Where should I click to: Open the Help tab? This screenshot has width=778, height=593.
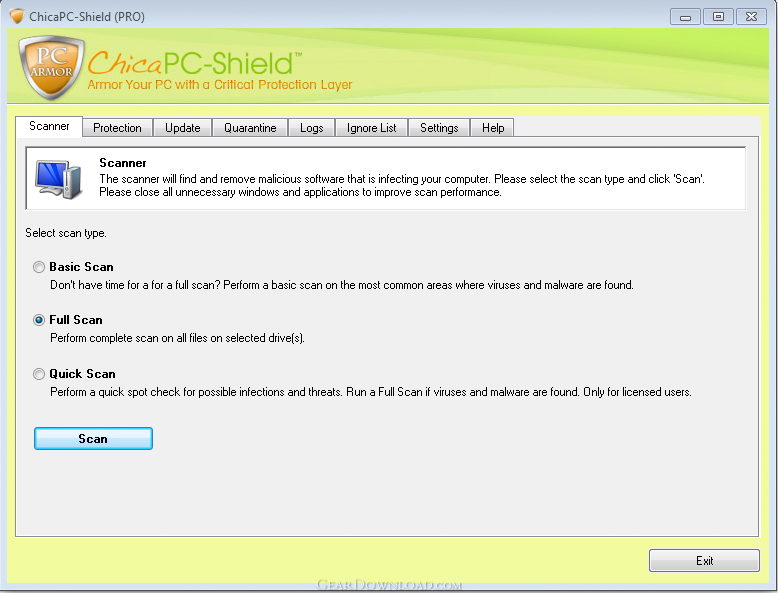coord(493,128)
